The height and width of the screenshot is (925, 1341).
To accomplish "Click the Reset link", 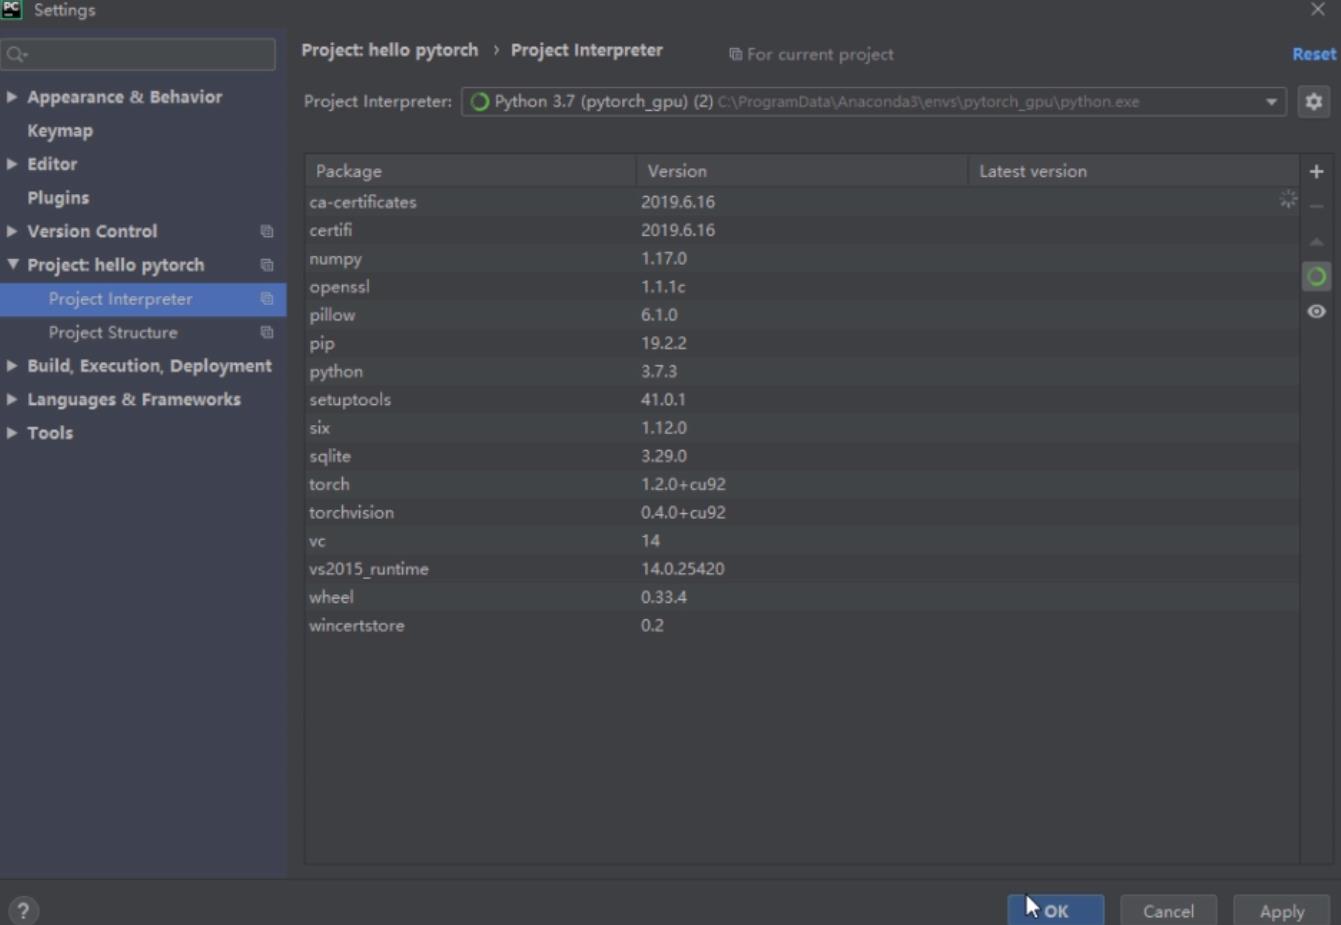I will tap(1314, 54).
